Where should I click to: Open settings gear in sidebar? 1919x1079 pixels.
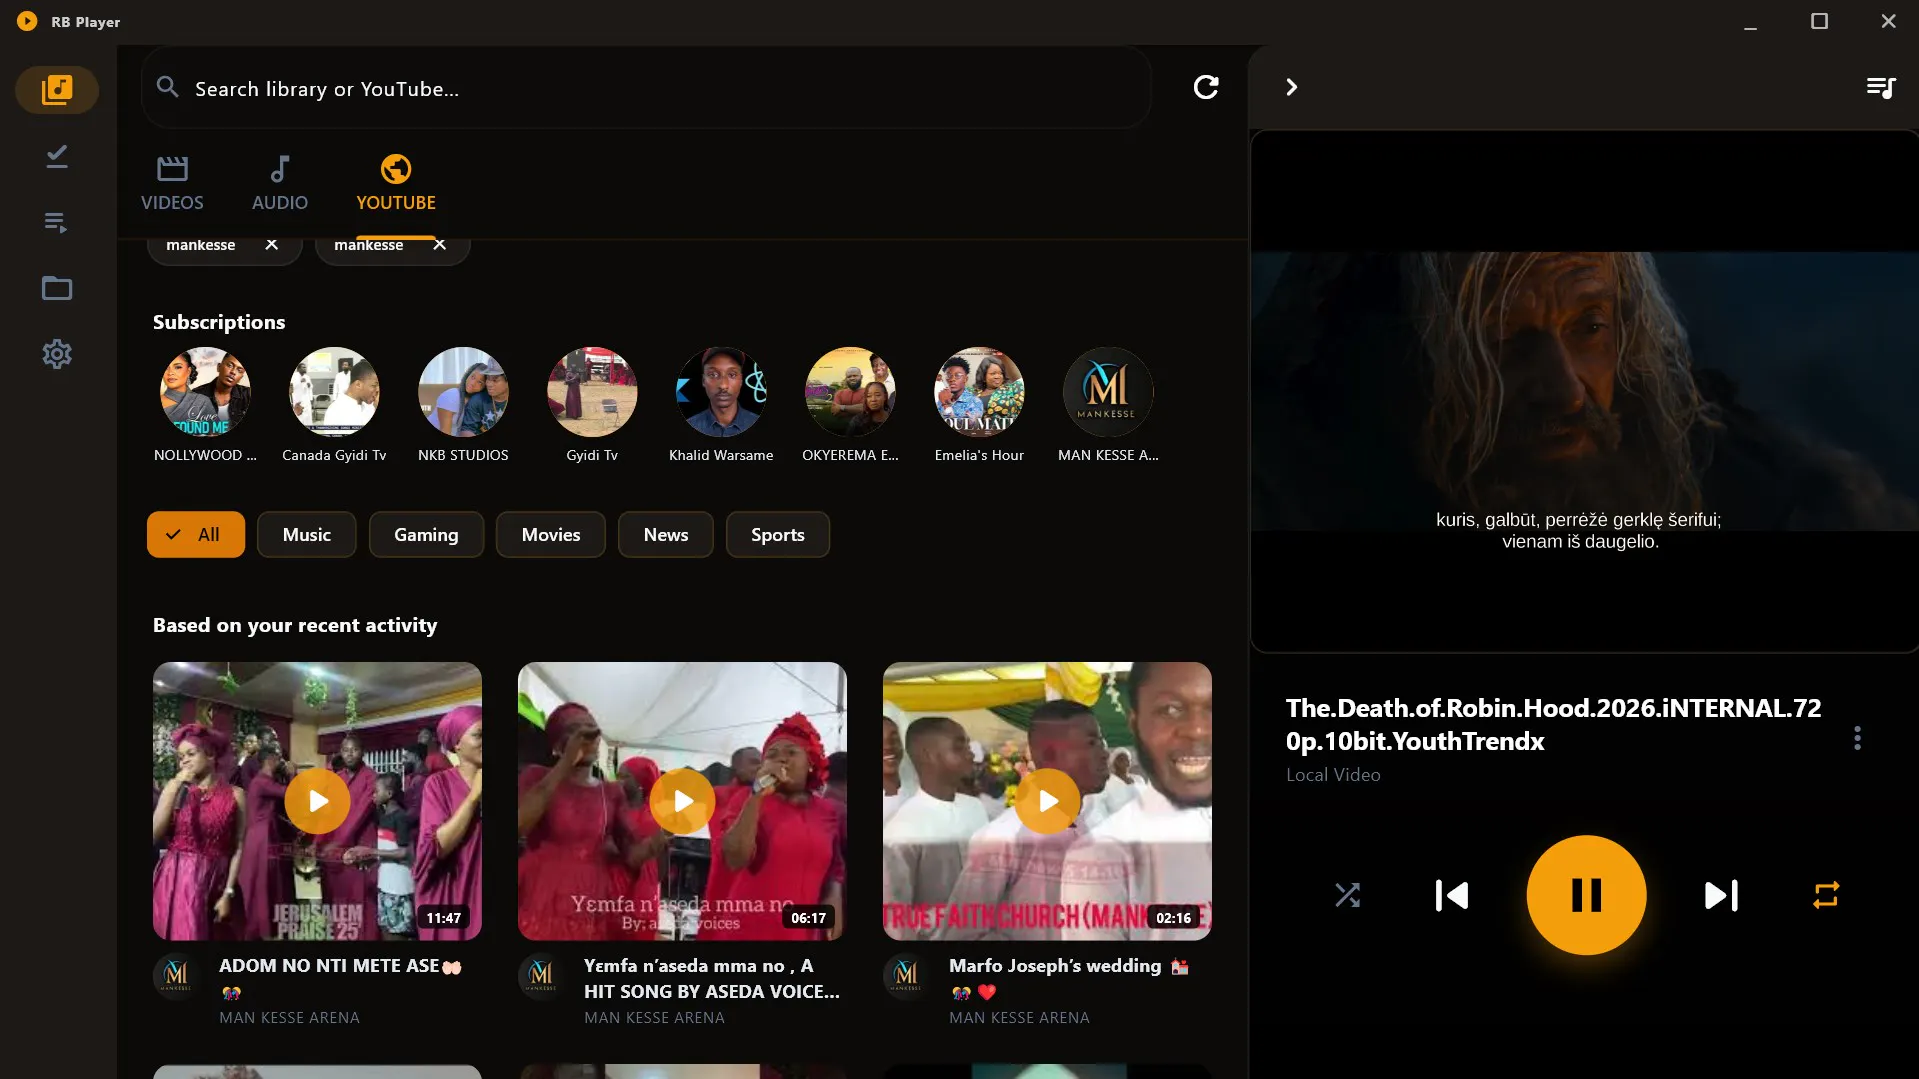click(57, 354)
